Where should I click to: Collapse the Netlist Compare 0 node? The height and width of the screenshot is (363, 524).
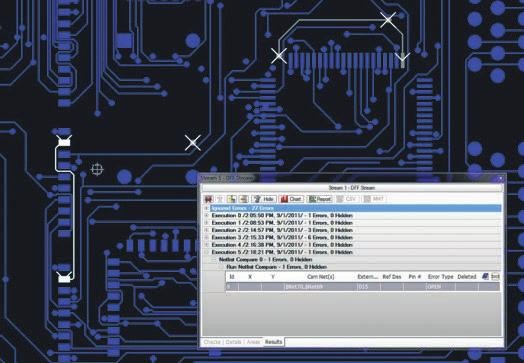point(214,260)
